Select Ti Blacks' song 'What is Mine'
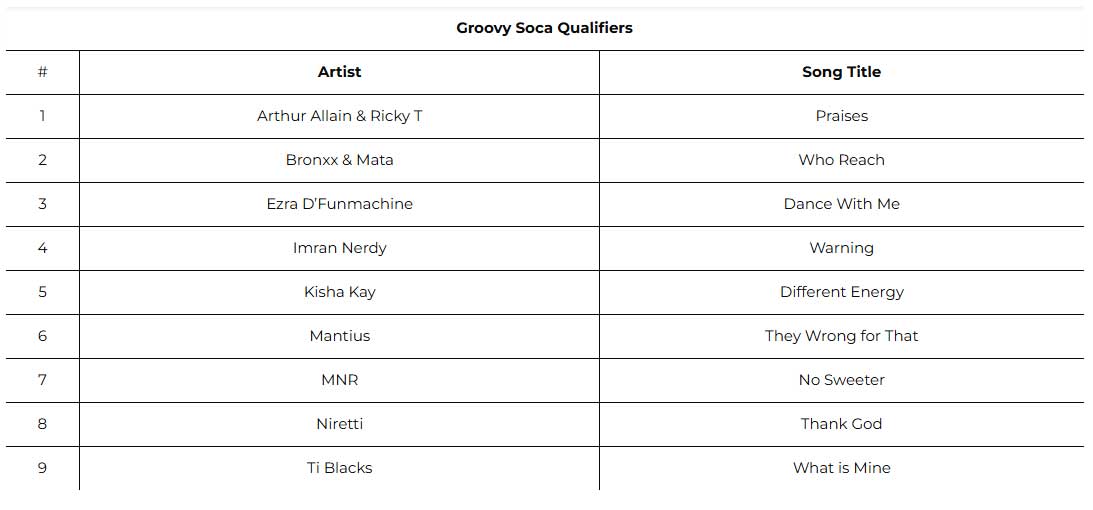Screen dimensions: 1093x510 tap(841, 468)
